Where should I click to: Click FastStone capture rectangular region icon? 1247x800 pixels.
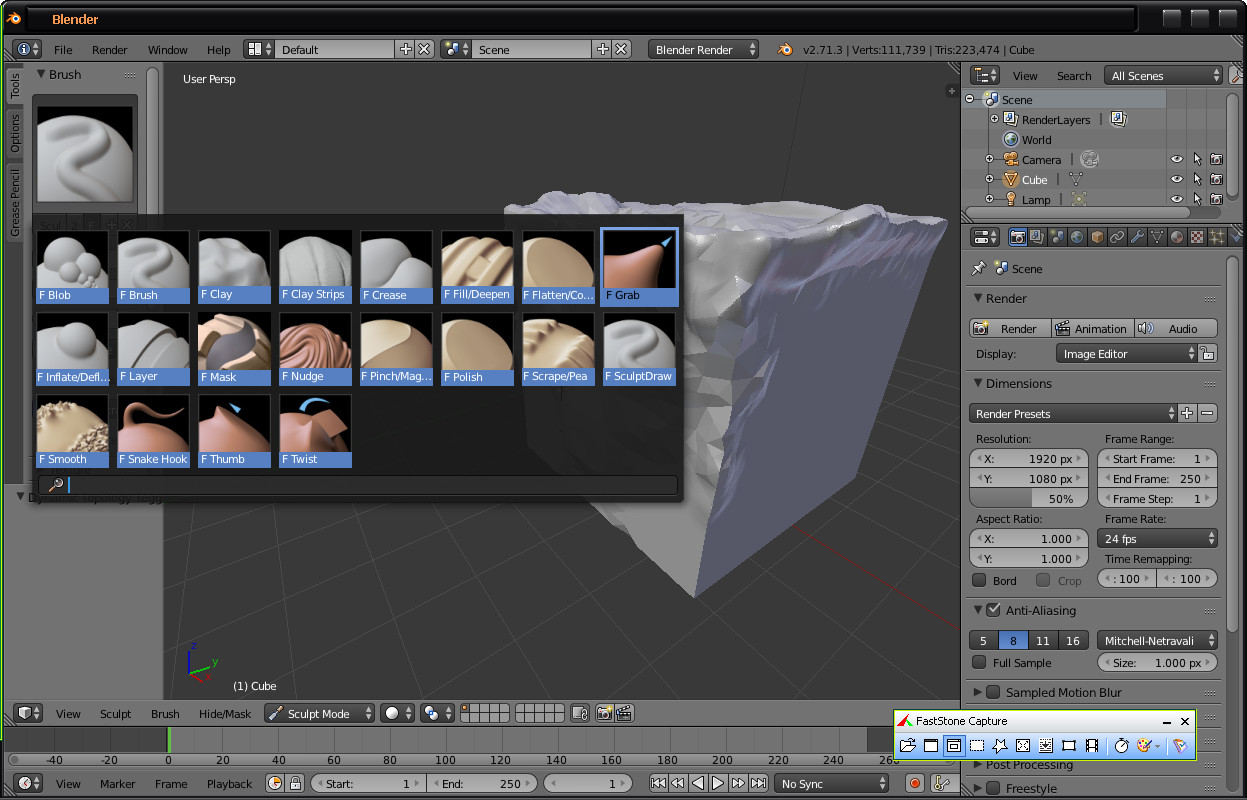977,746
